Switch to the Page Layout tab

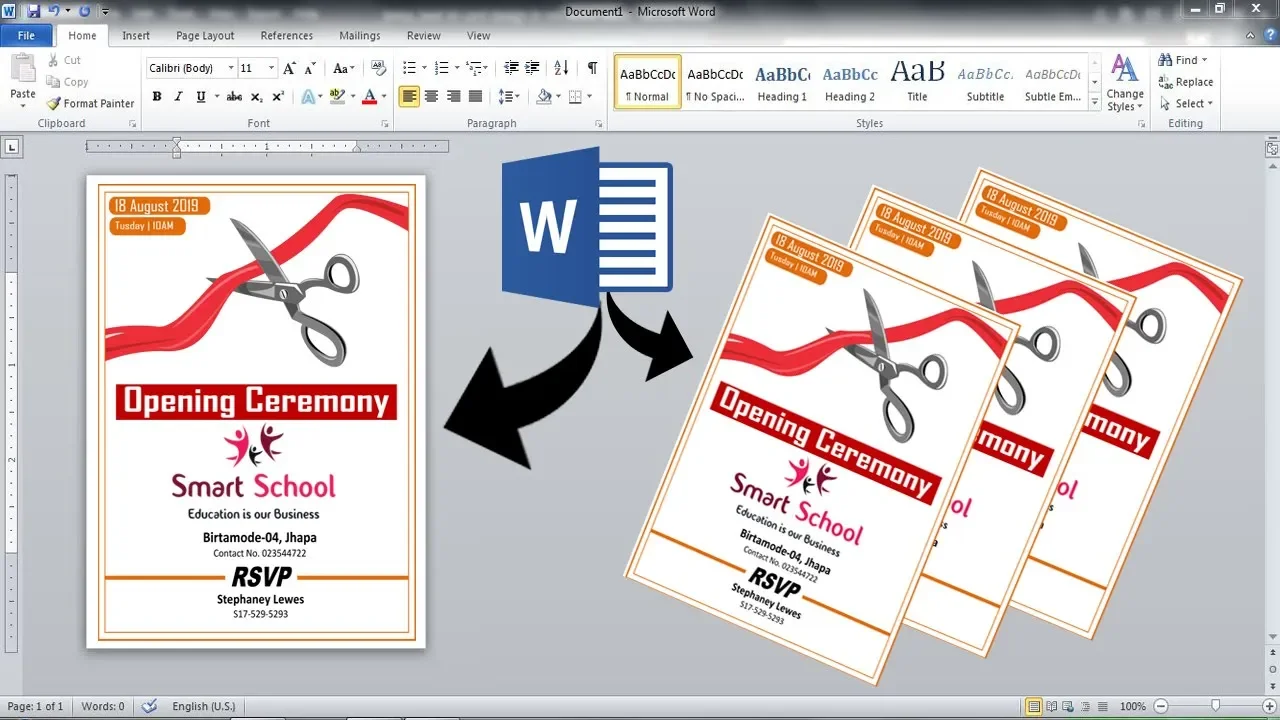click(x=205, y=35)
